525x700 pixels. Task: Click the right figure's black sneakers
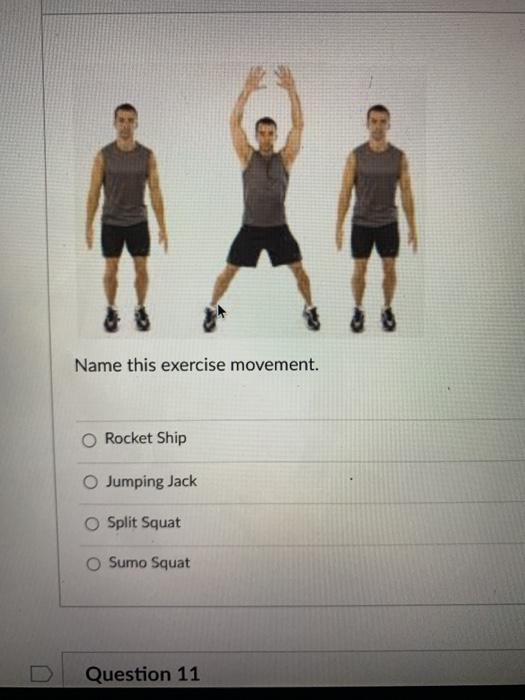pos(373,319)
